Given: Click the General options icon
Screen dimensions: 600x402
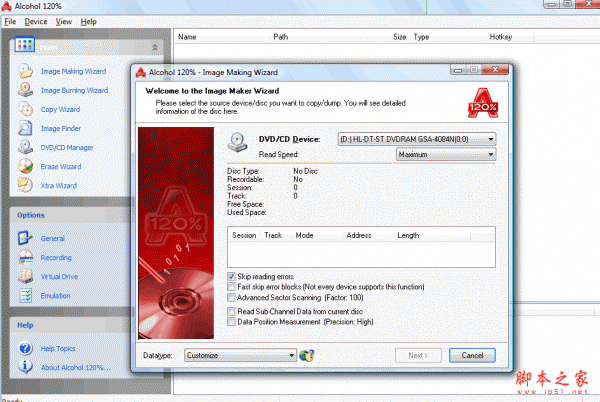Looking at the screenshot, I should [x=25, y=238].
